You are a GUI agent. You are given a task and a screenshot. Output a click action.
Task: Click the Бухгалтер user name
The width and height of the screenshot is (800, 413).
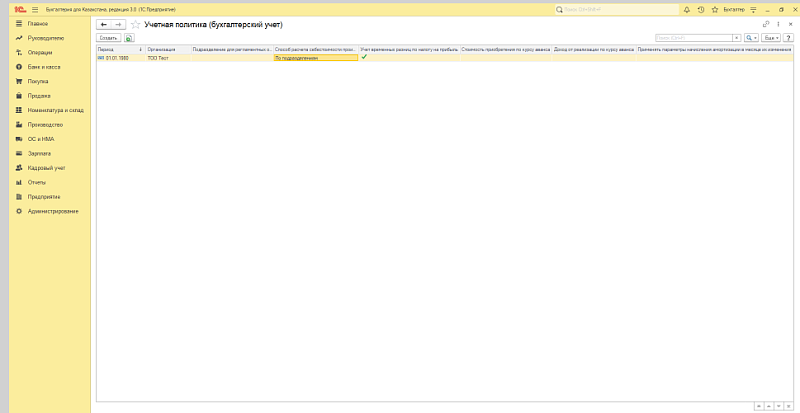(x=733, y=8)
